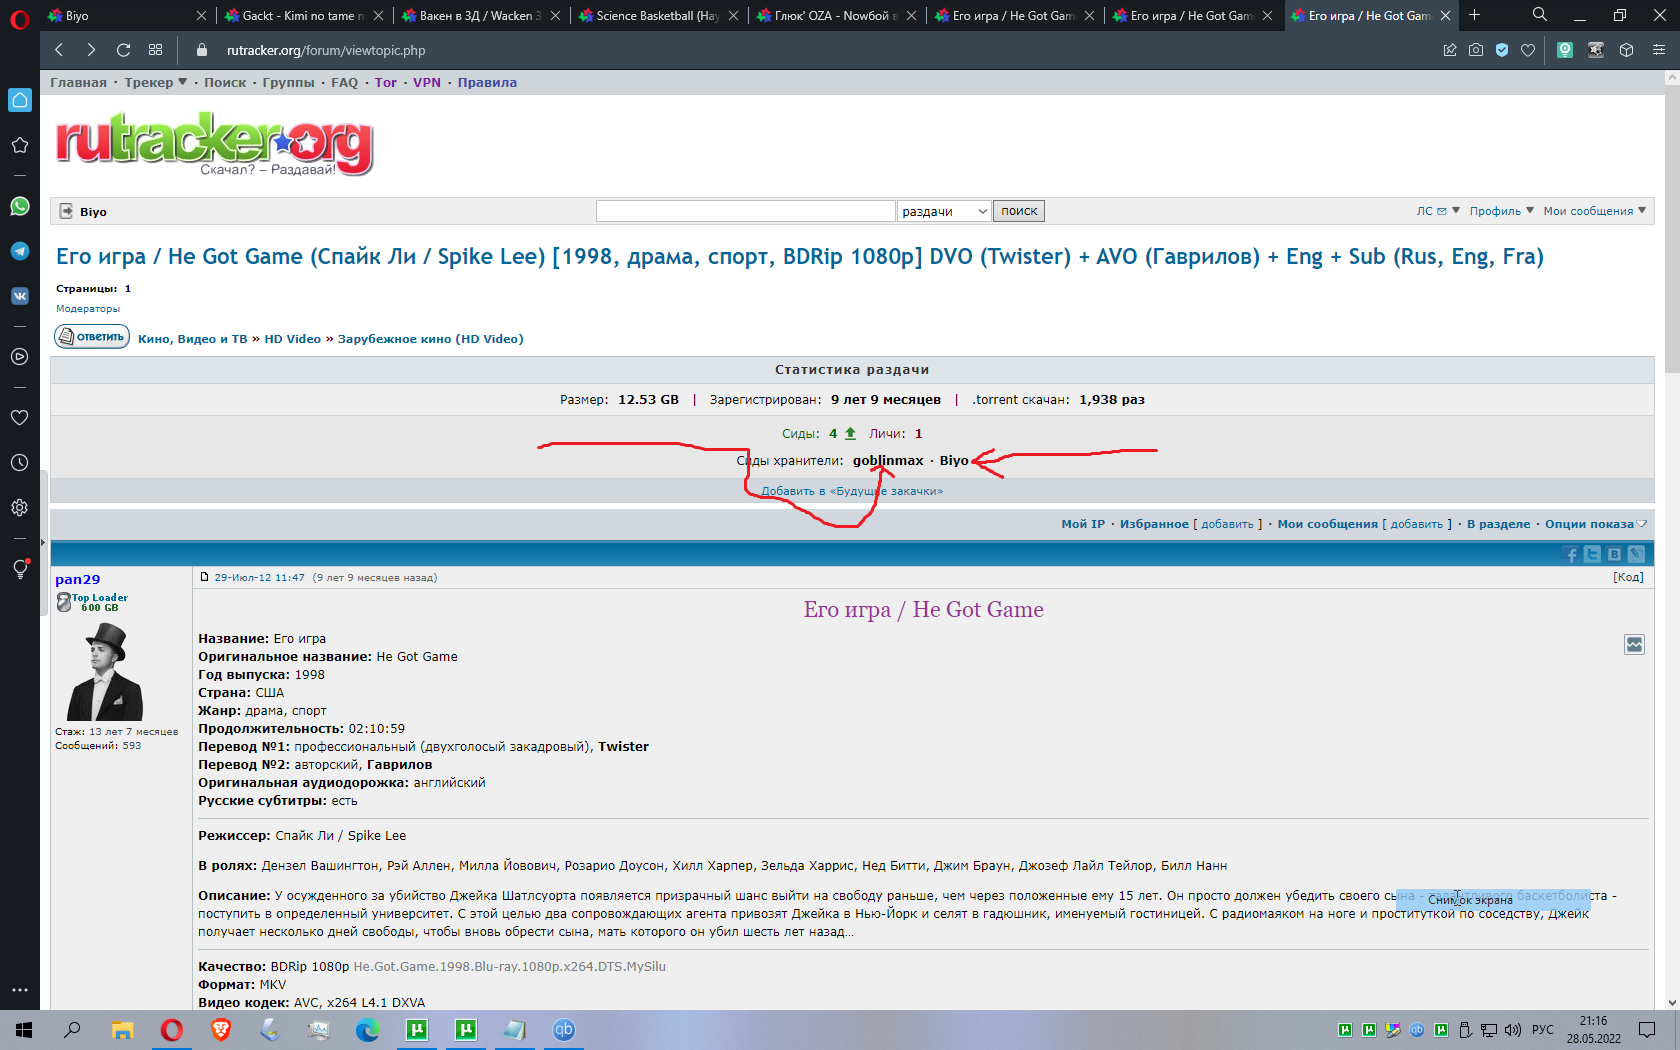1680x1050 pixels.
Task: Open Brave browser from the taskbar
Action: click(x=221, y=1030)
